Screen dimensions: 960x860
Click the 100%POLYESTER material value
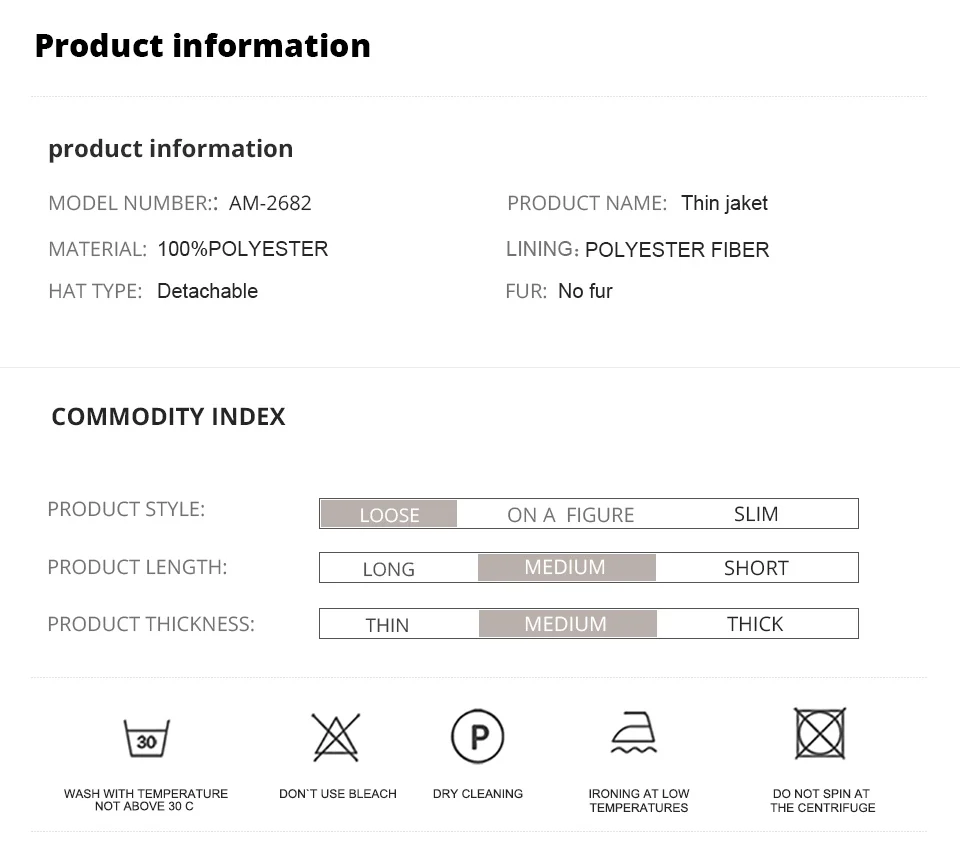(242, 249)
